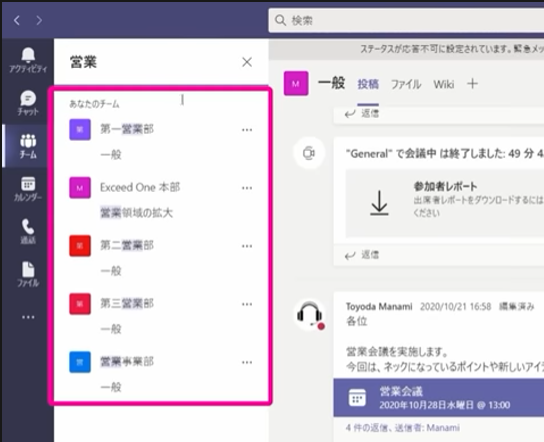The height and width of the screenshot is (442, 544).
Task: Select the 営業事業部 team name
Action: [127, 362]
